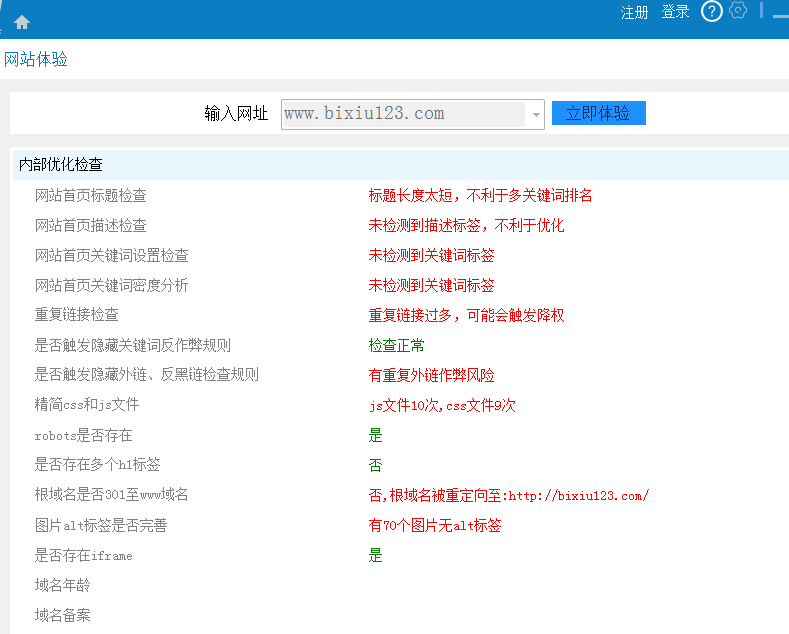
Task: Expand the URL dropdown arrow
Action: 536,115
